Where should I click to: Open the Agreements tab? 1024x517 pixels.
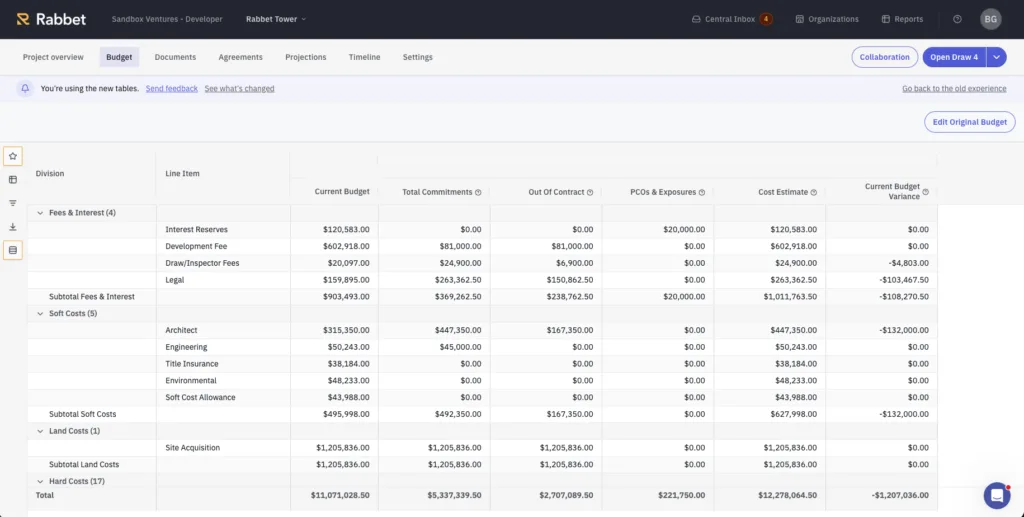(x=240, y=57)
